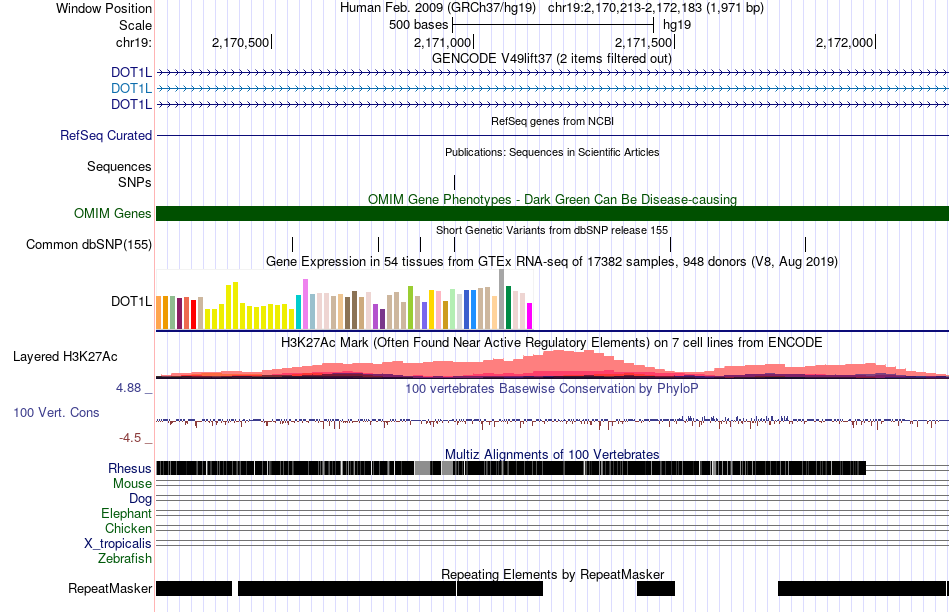Click 'RefSeq genes from NCBI' title
This screenshot has width=950, height=612.
point(552,121)
